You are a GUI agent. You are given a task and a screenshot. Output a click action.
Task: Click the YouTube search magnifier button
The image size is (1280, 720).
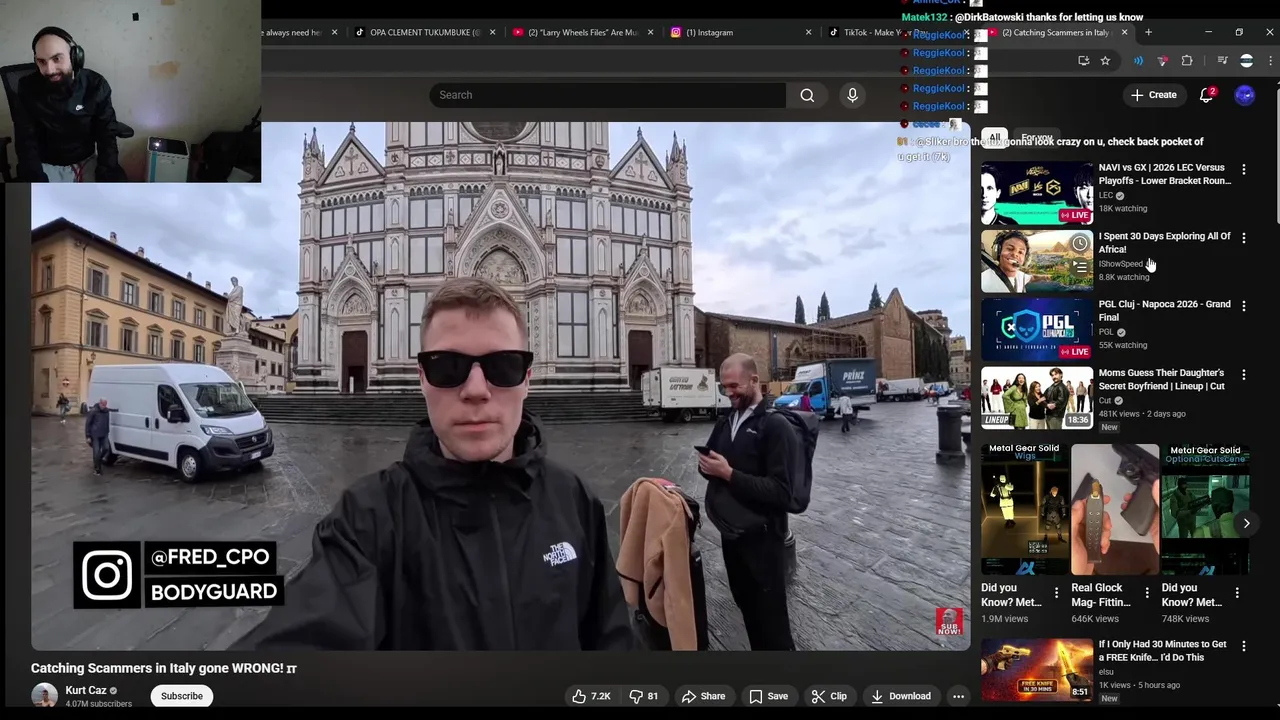tap(807, 95)
